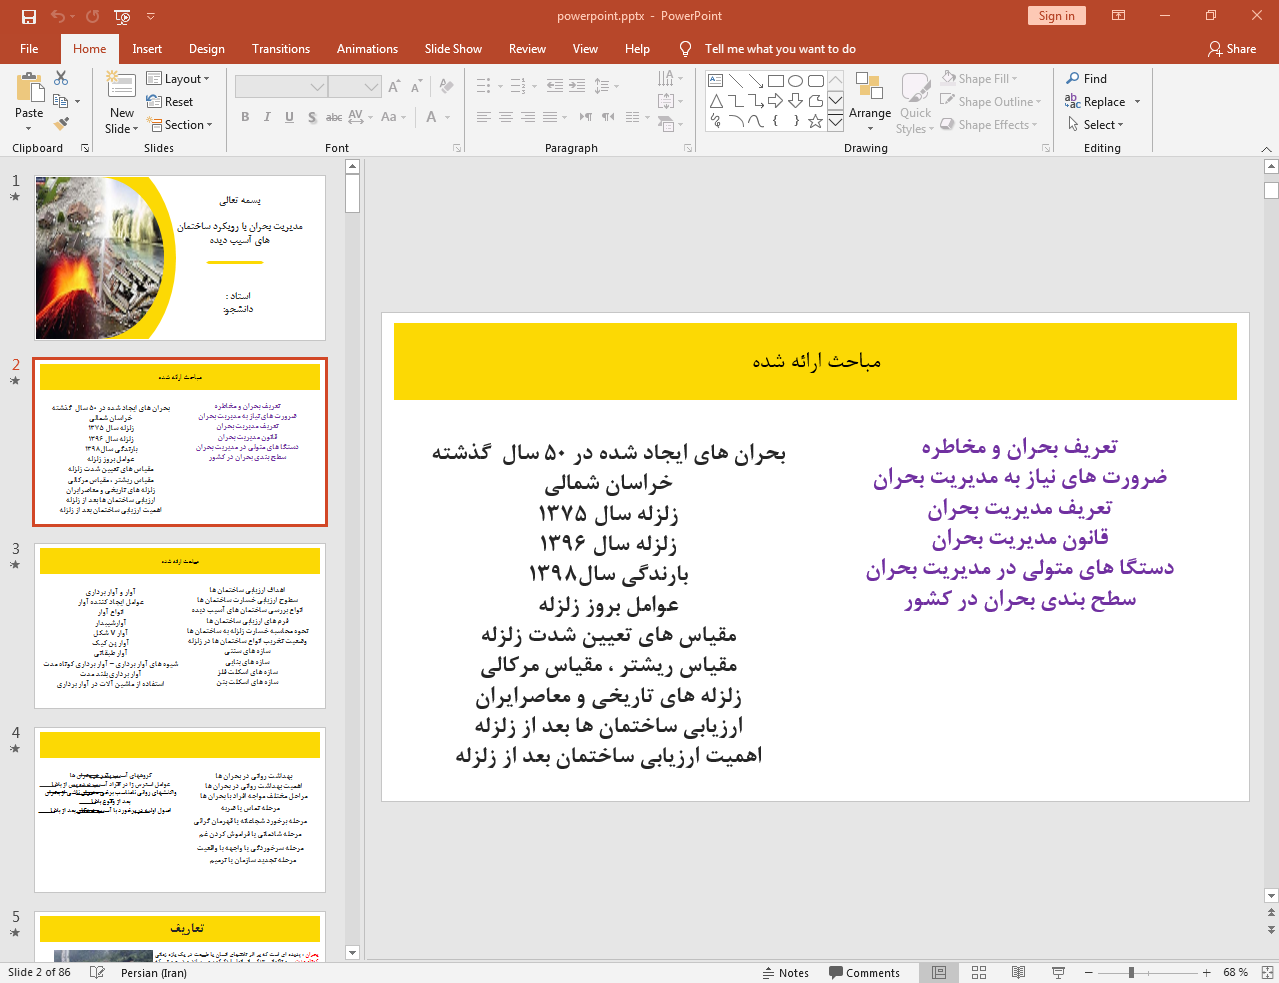Click the Find button
This screenshot has height=983, width=1279.
coord(1087,79)
